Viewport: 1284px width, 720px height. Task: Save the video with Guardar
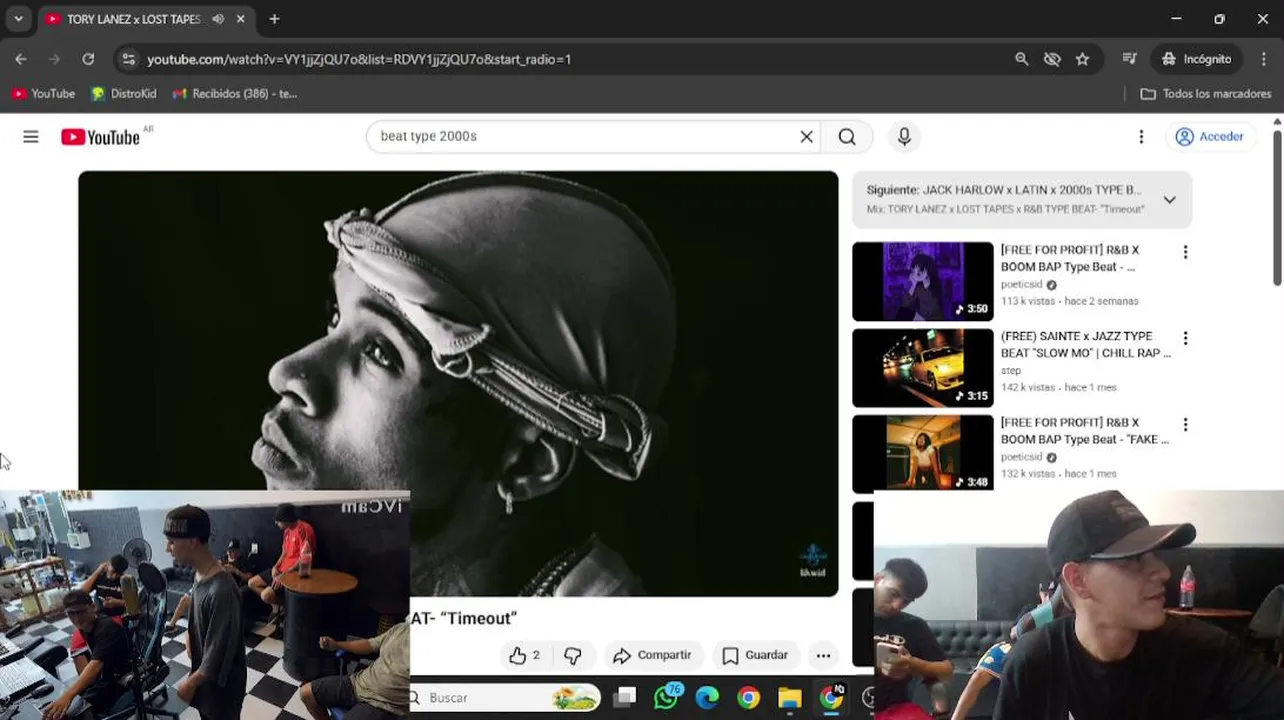click(x=755, y=655)
